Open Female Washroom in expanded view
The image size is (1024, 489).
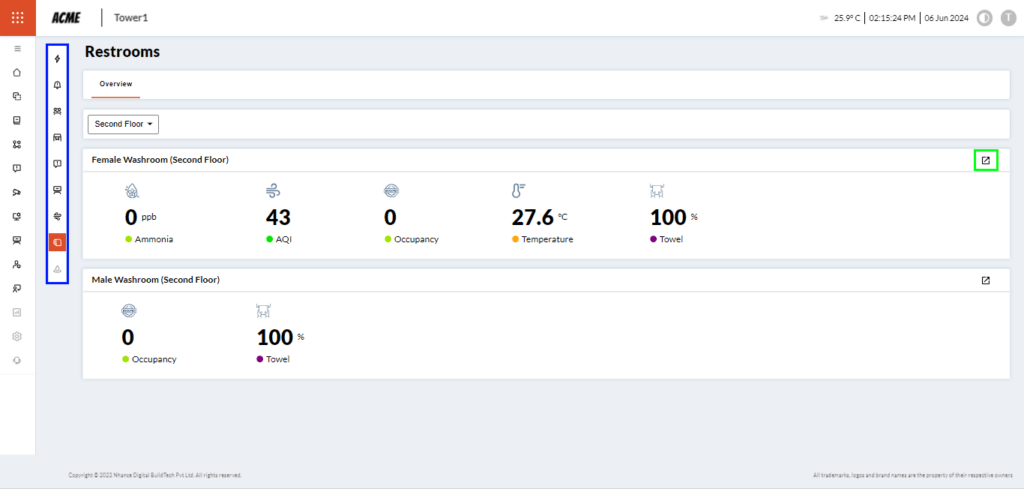tap(985, 160)
